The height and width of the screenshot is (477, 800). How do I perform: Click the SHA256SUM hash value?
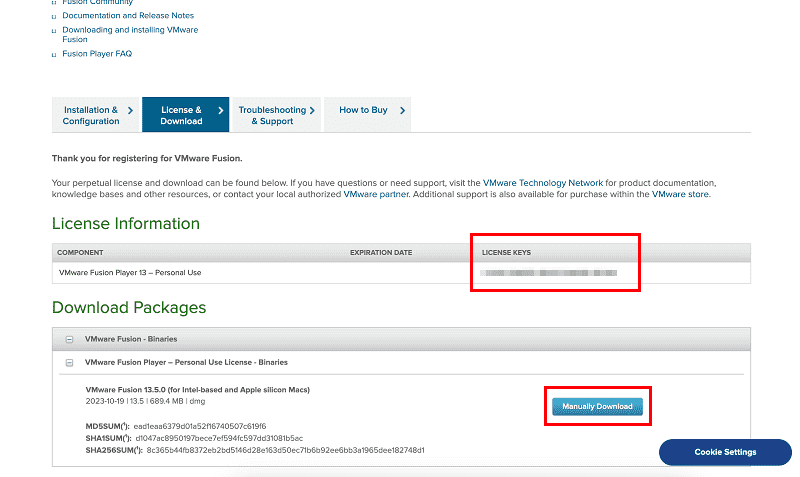285,450
